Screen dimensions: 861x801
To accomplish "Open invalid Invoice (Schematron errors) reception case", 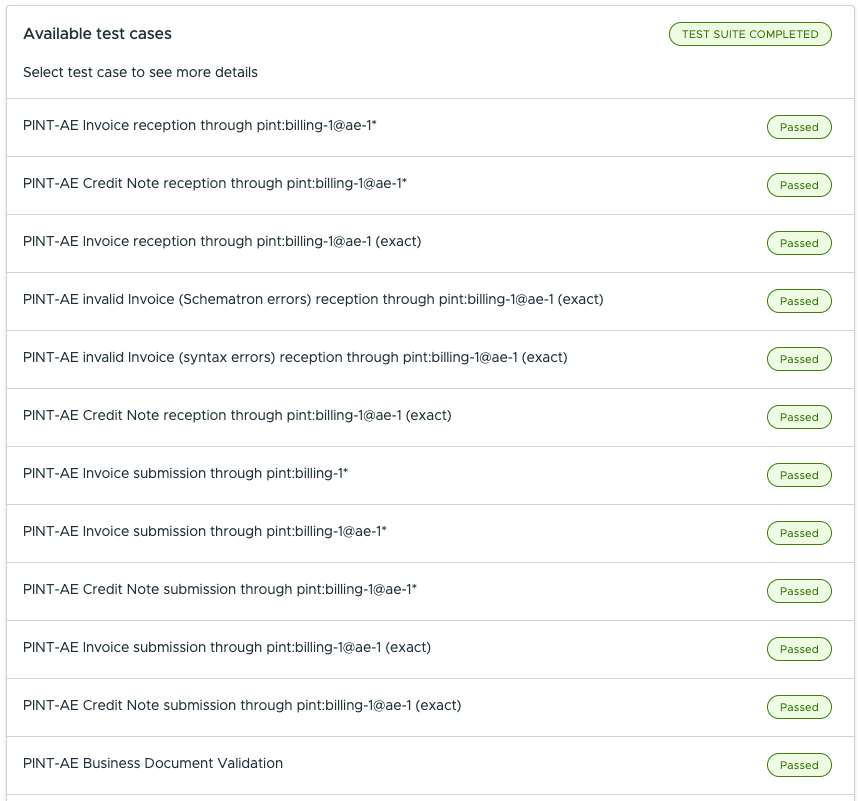I will tap(430, 301).
